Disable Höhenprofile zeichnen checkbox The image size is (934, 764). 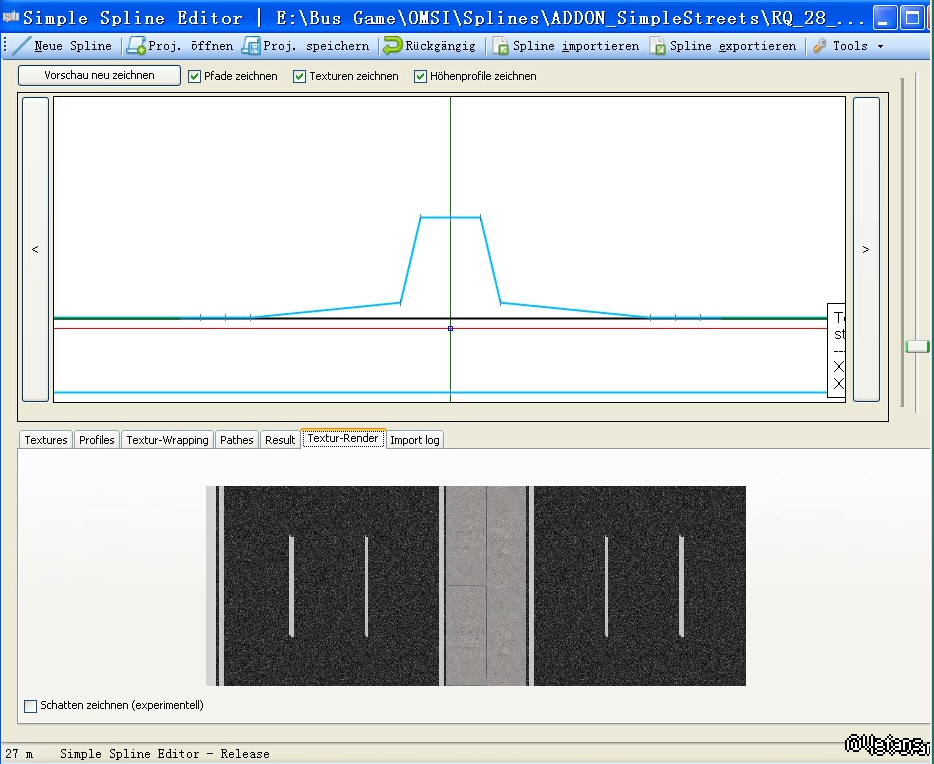(x=421, y=76)
